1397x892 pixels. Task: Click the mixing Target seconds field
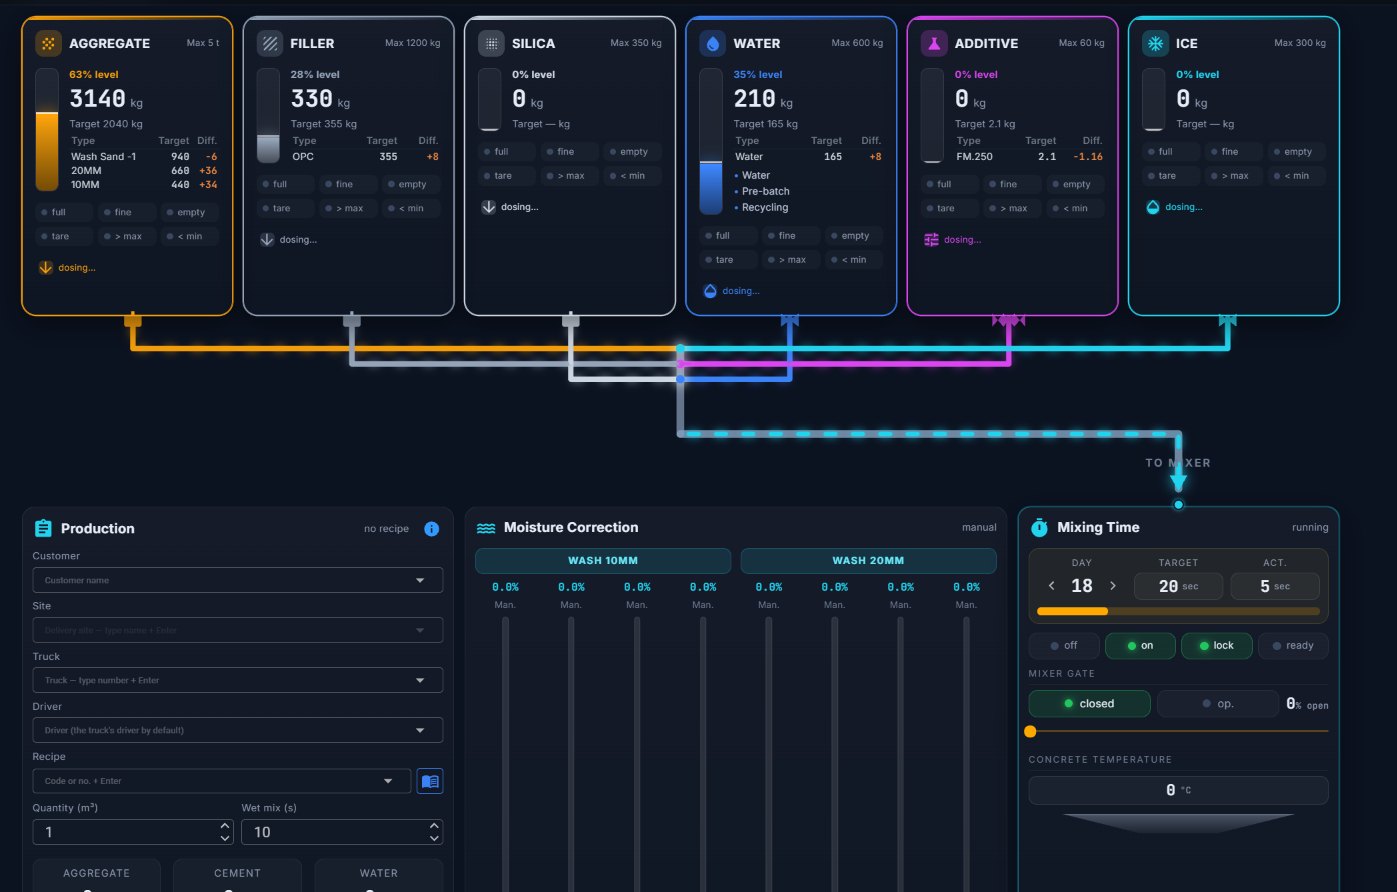click(1178, 586)
